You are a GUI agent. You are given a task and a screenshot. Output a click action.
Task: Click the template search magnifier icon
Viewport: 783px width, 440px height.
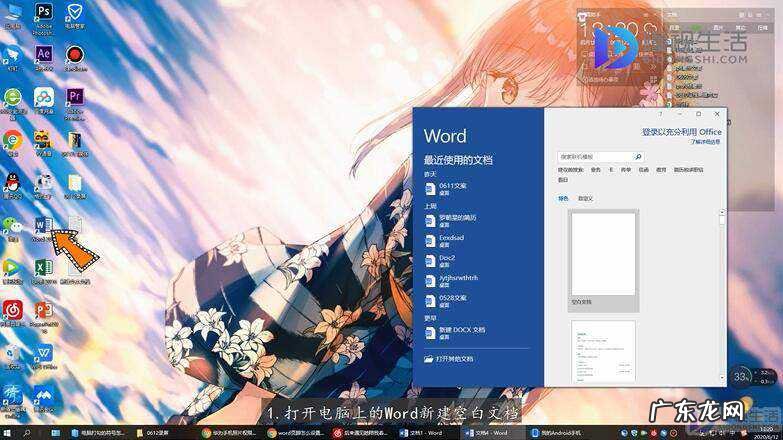638,157
